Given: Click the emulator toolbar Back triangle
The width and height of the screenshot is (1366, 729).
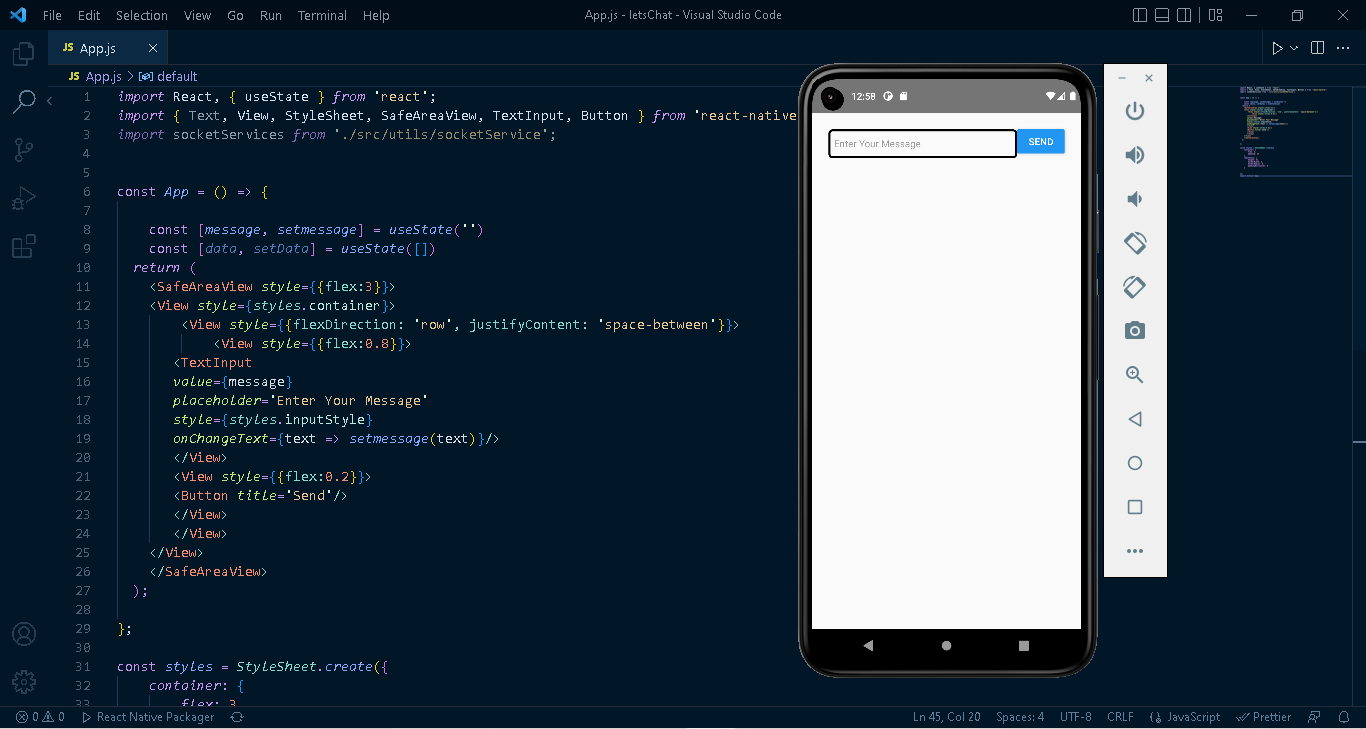Looking at the screenshot, I should coord(1135,419).
